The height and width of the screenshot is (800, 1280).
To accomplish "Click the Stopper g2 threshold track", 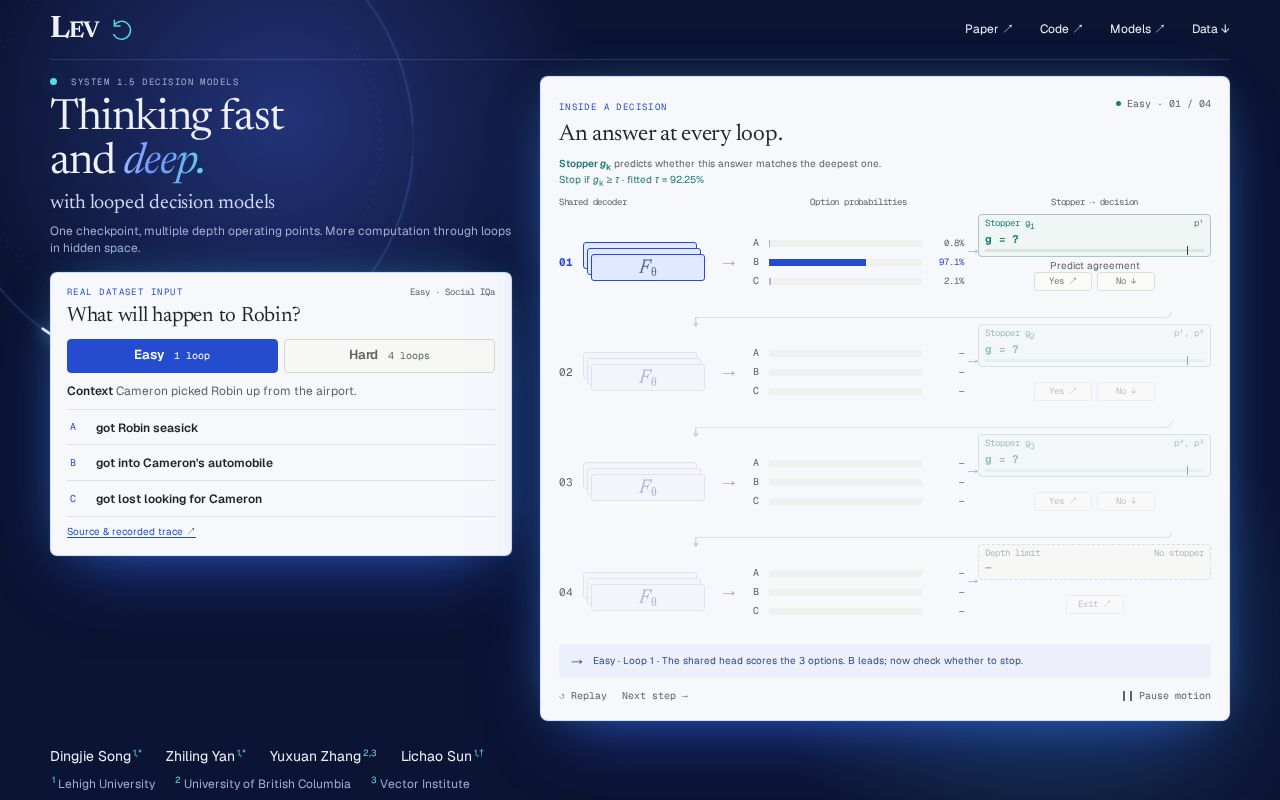I will pyautogui.click(x=1094, y=360).
